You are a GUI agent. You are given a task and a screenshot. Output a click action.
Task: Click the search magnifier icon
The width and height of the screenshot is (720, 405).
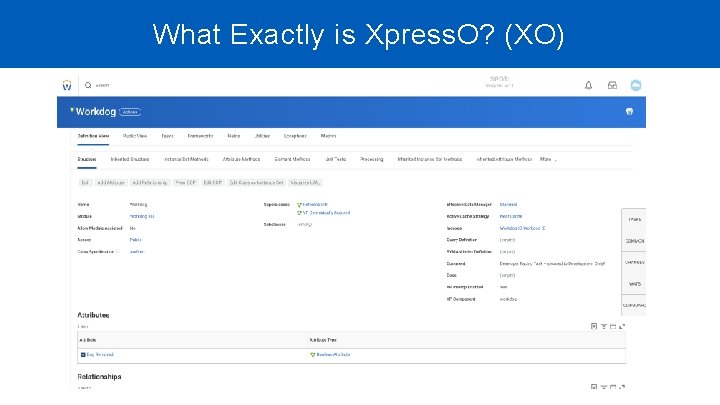click(x=88, y=85)
